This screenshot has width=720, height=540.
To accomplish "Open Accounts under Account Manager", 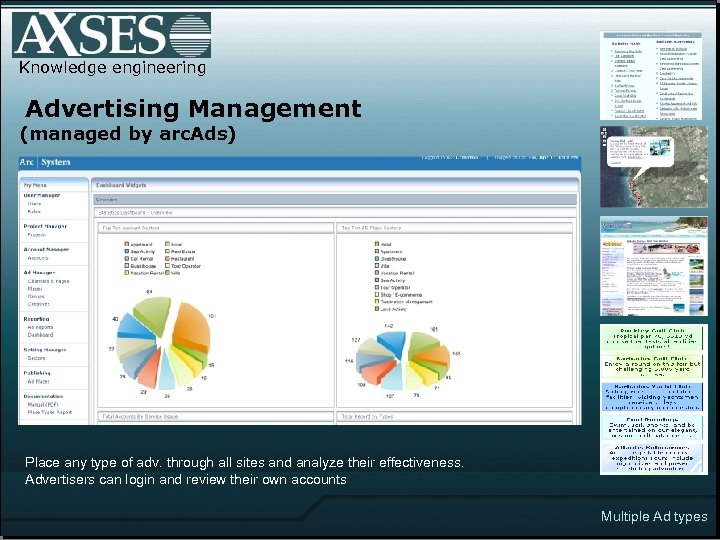I will pos(38,258).
